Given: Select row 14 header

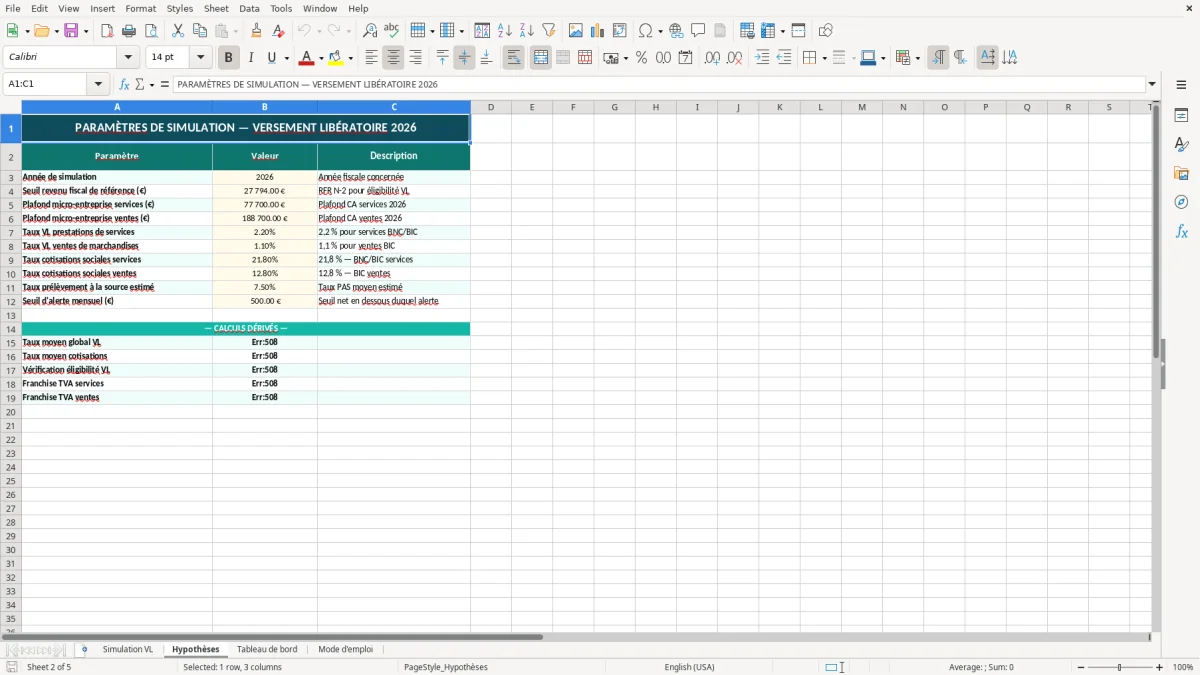Looking at the screenshot, I should point(11,329).
